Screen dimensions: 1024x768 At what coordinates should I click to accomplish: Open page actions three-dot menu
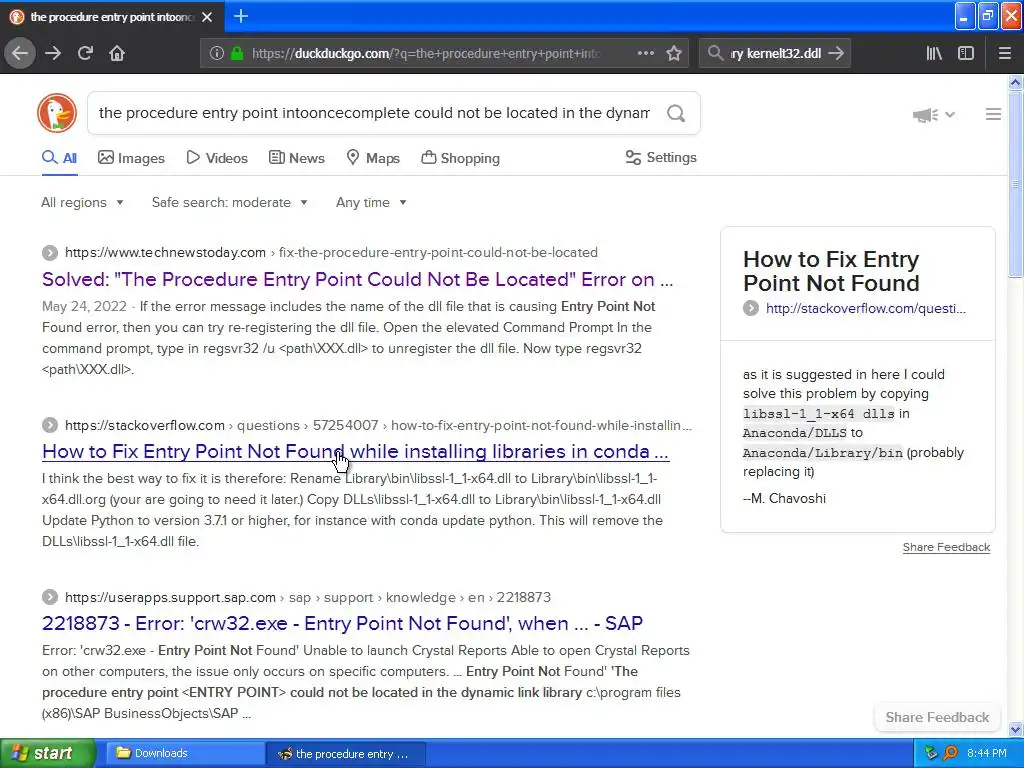pyautogui.click(x=645, y=53)
